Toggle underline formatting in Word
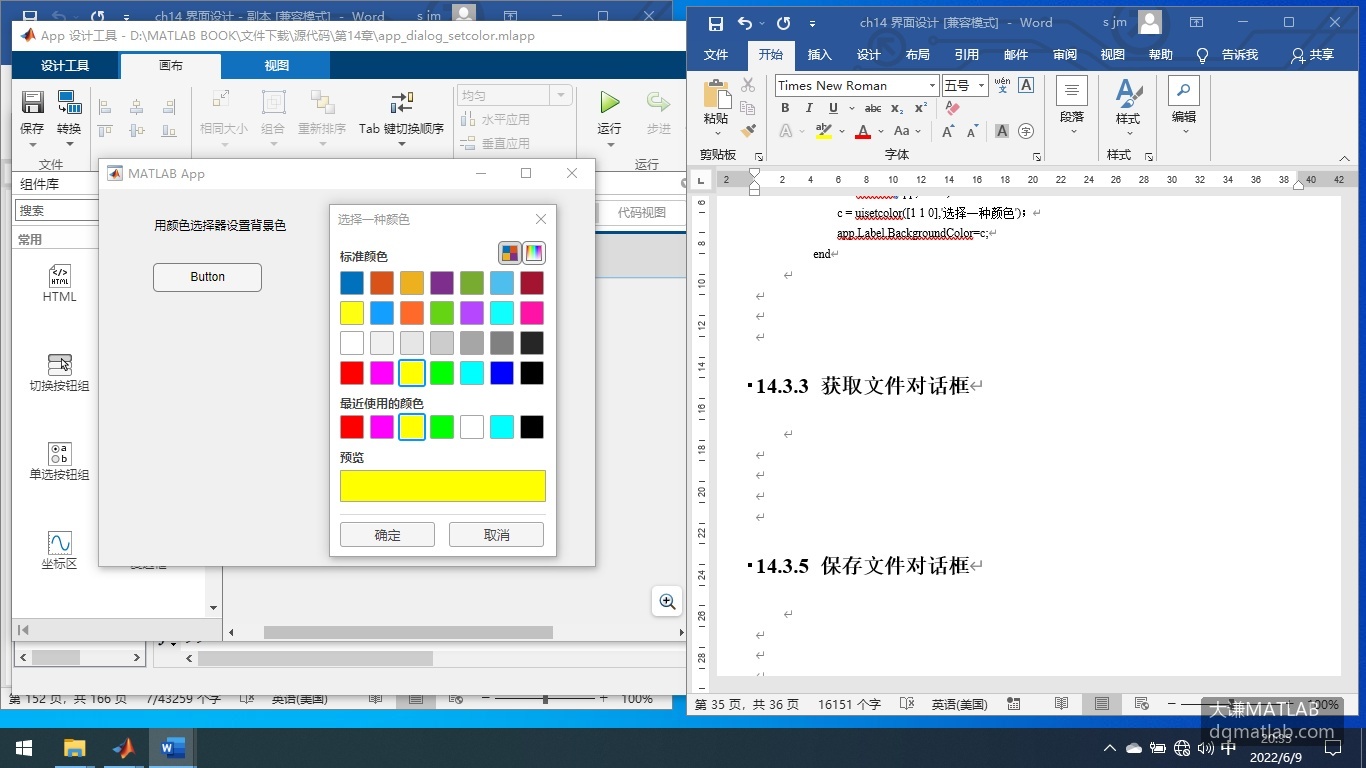Viewport: 1366px width, 768px height. 833,108
